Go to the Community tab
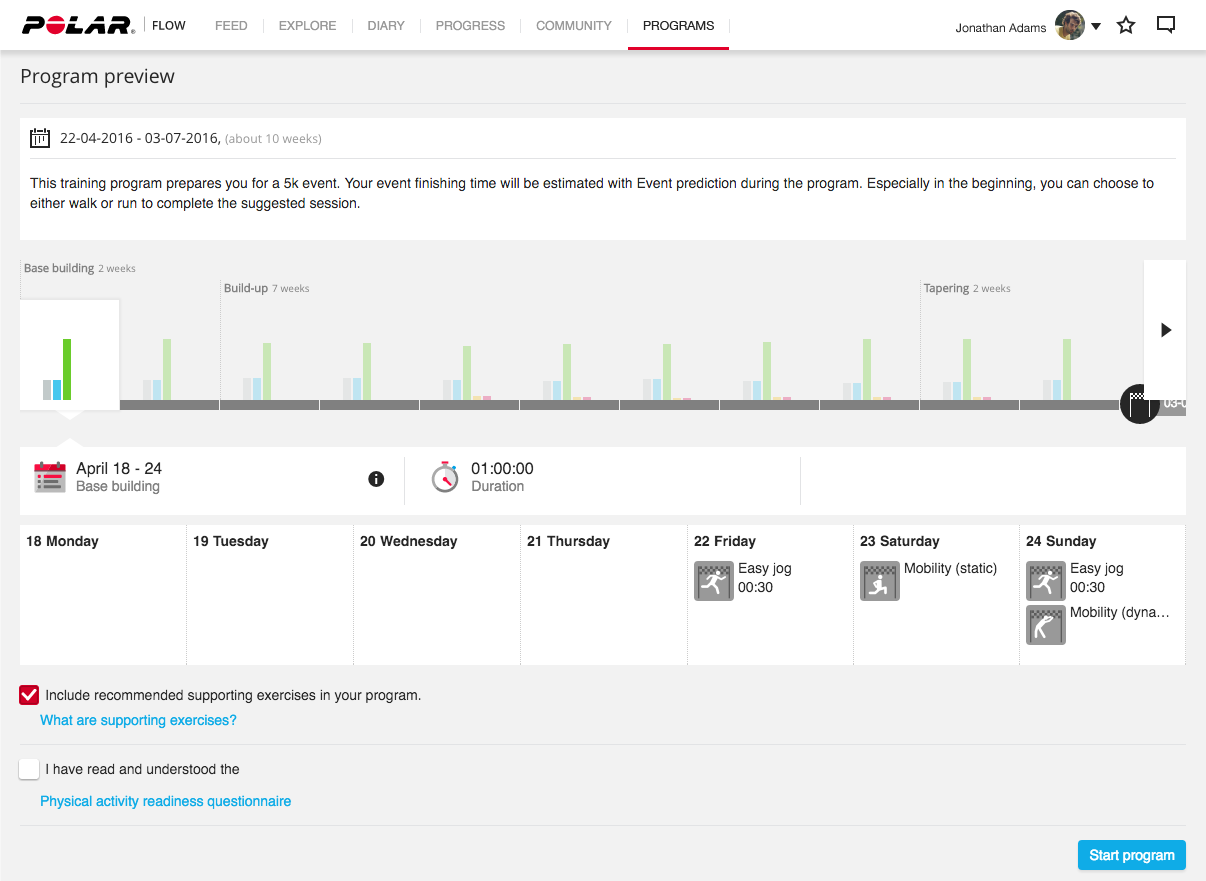Image resolution: width=1206 pixels, height=881 pixels. point(573,26)
